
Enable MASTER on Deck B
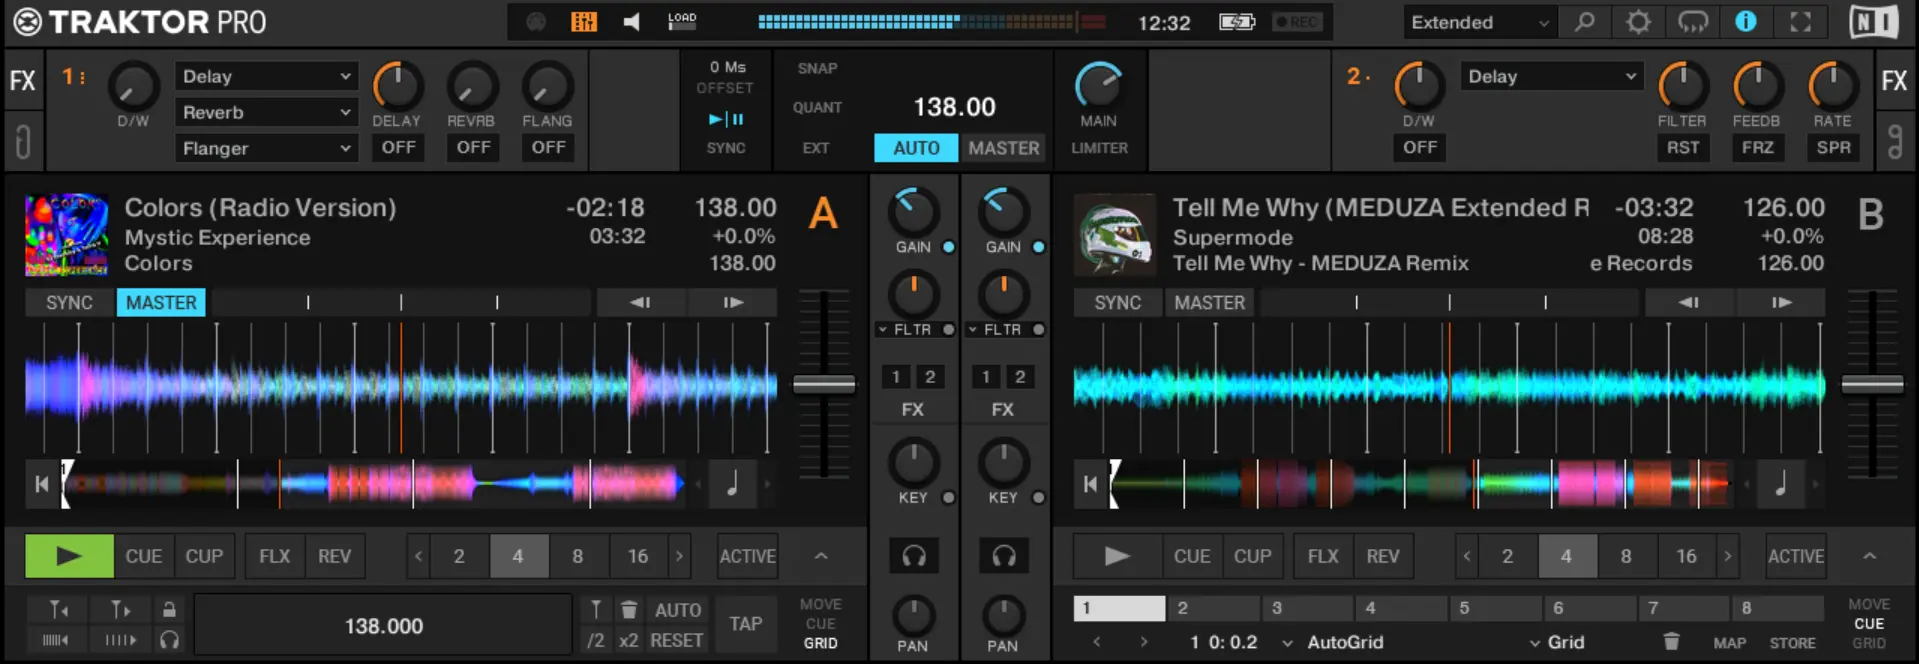1209,303
